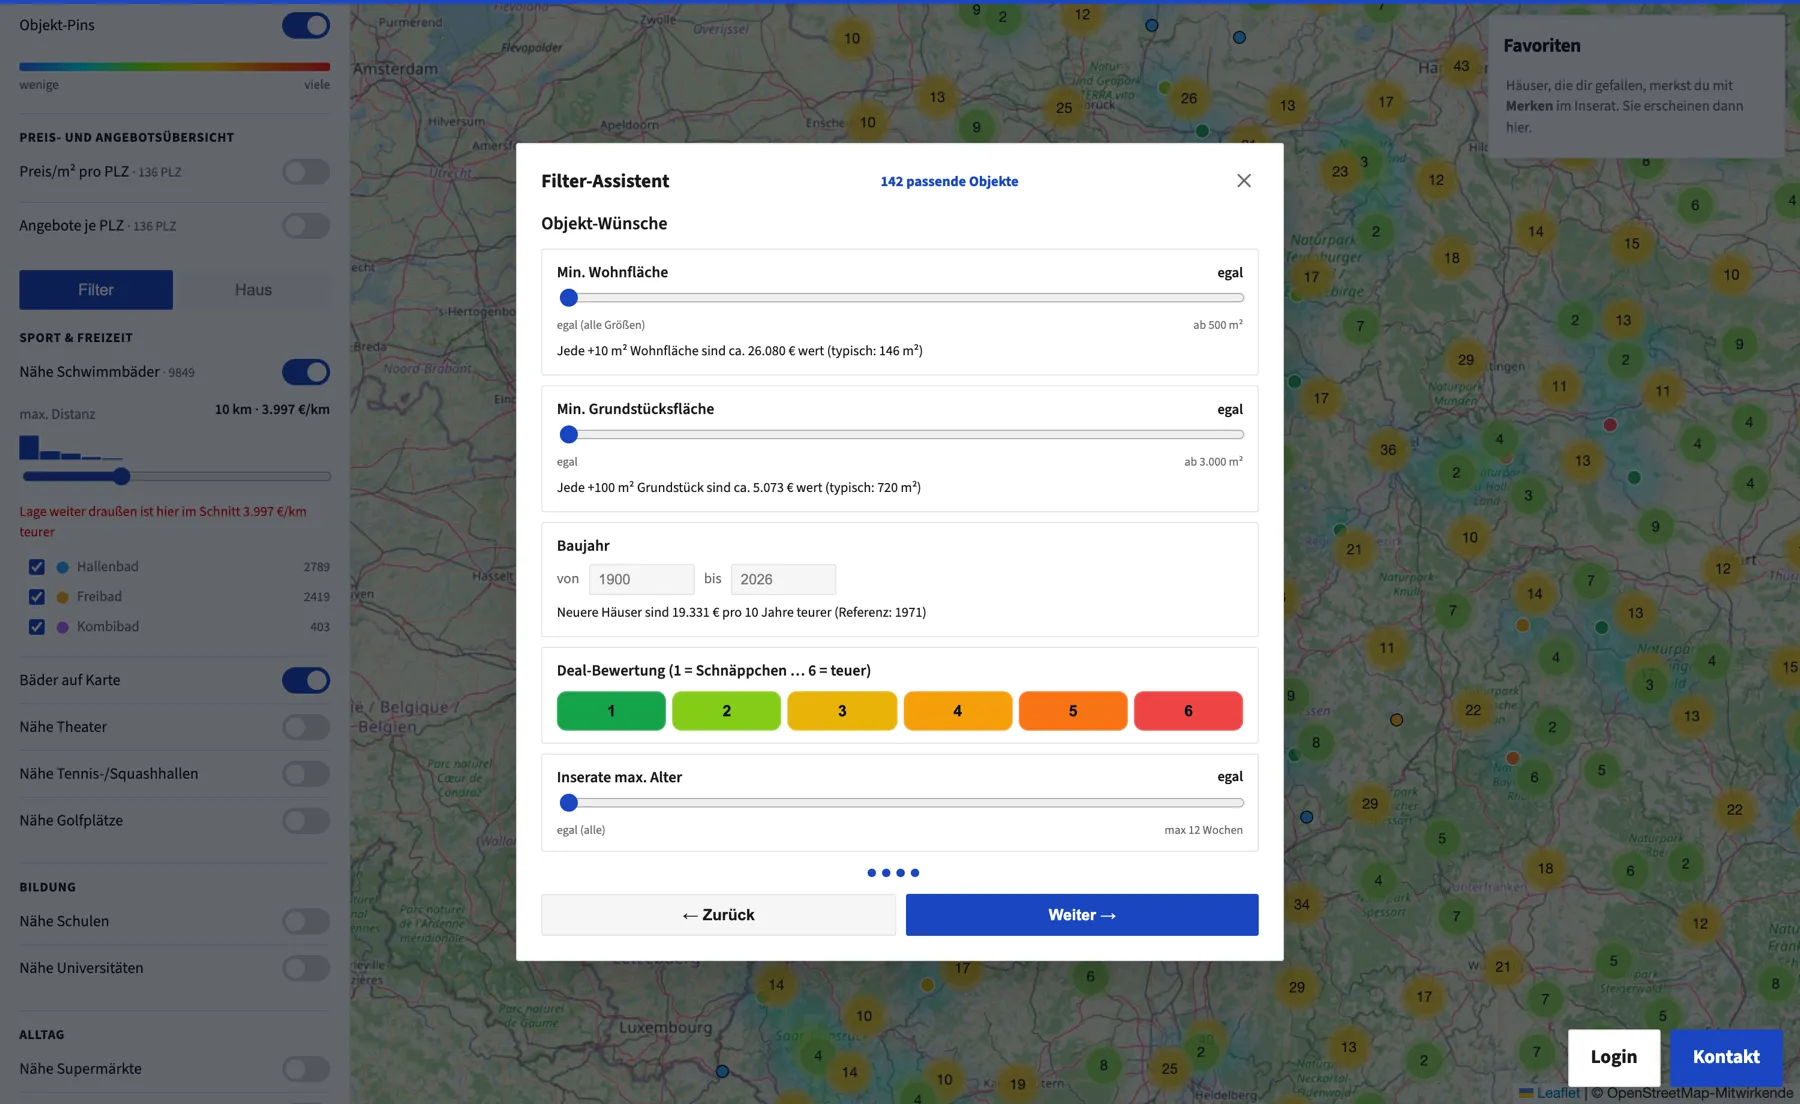Click the map cluster marker labeled 36
This screenshot has height=1104, width=1800.
point(1388,450)
